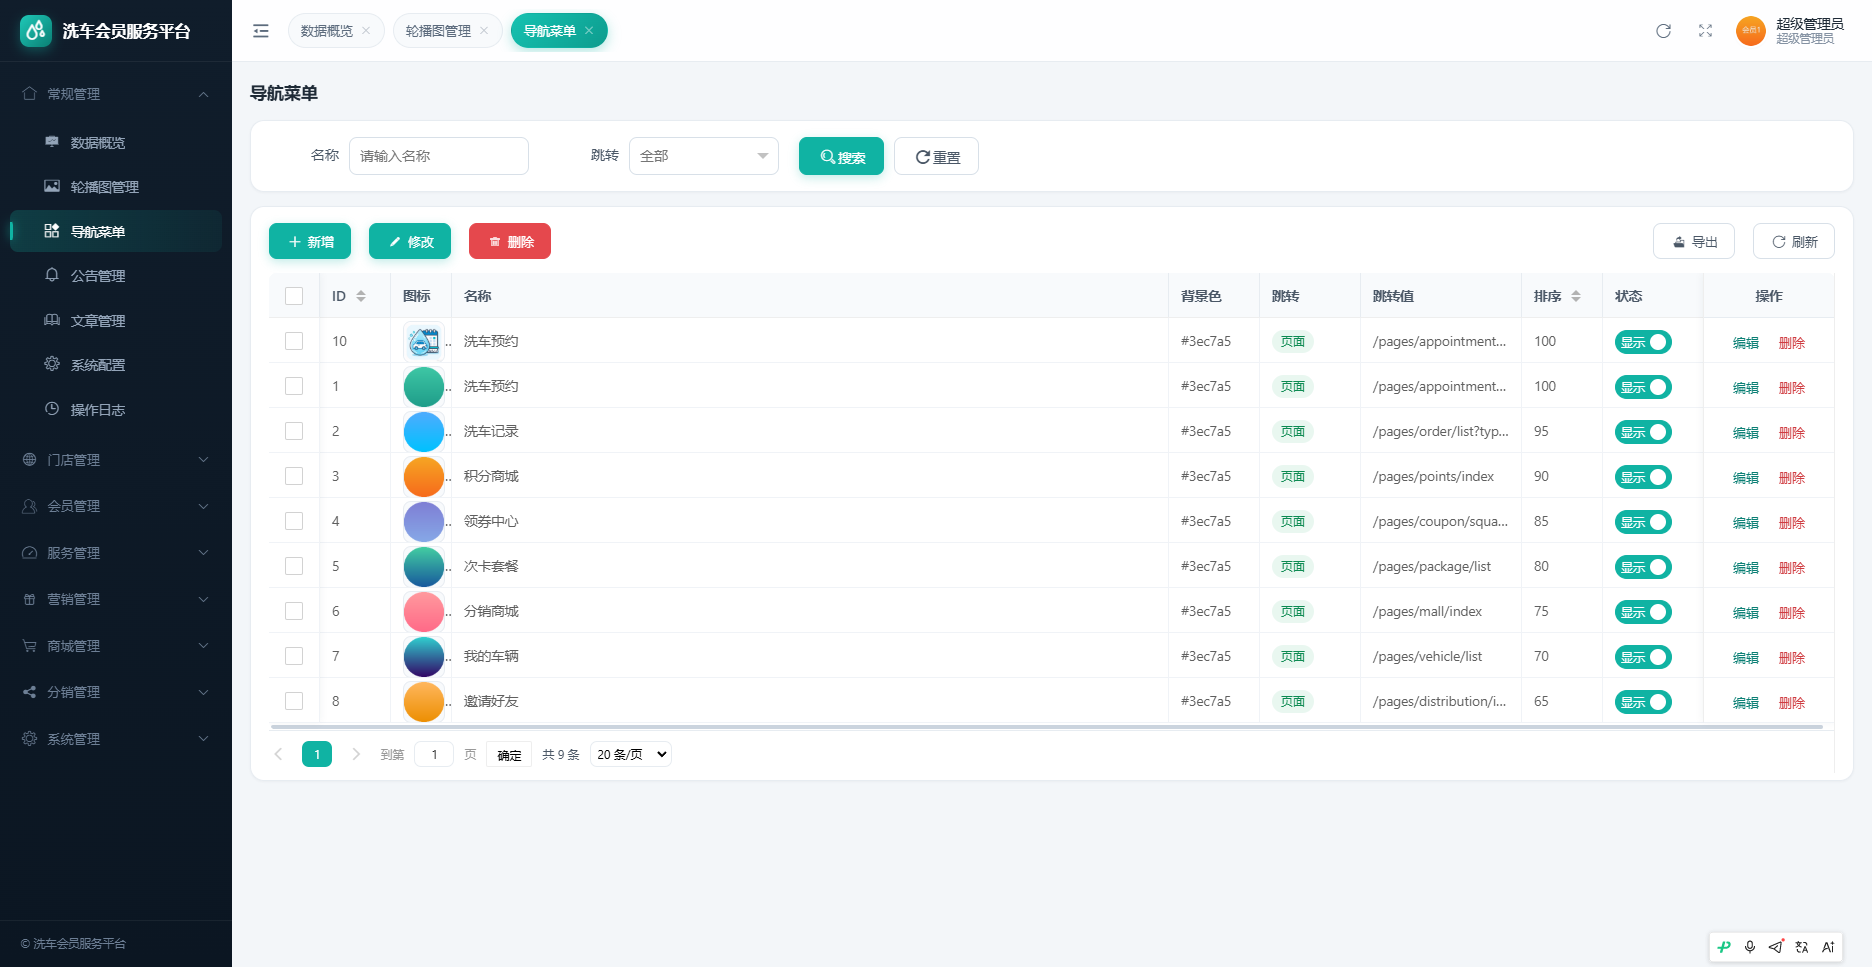Viewport: 1872px width, 967px height.
Task: Click the send icon in floating toolbar
Action: 1776,947
